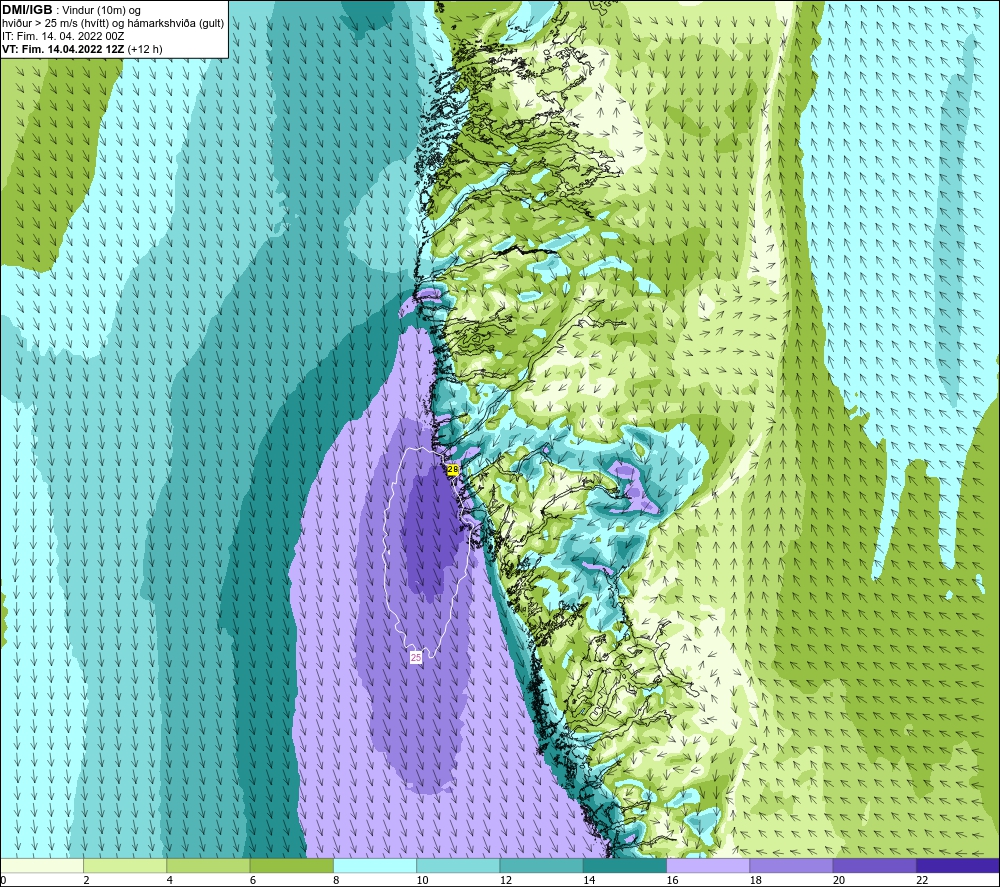Click the '(+12 h)' forecast offset text

[x=145, y=49]
